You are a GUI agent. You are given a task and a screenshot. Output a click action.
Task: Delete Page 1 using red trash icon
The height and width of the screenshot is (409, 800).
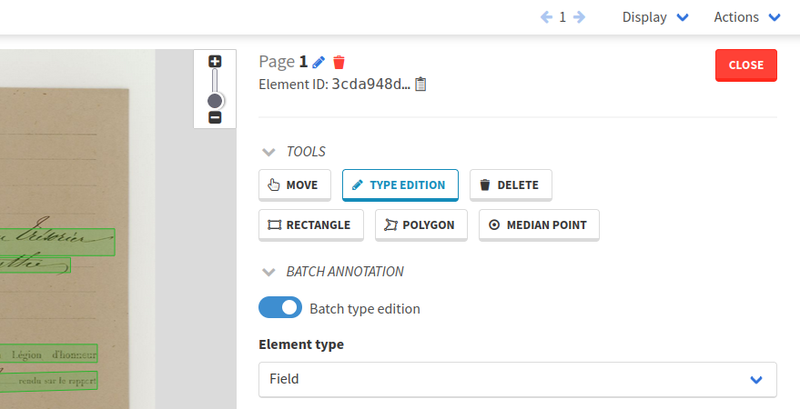(x=339, y=62)
